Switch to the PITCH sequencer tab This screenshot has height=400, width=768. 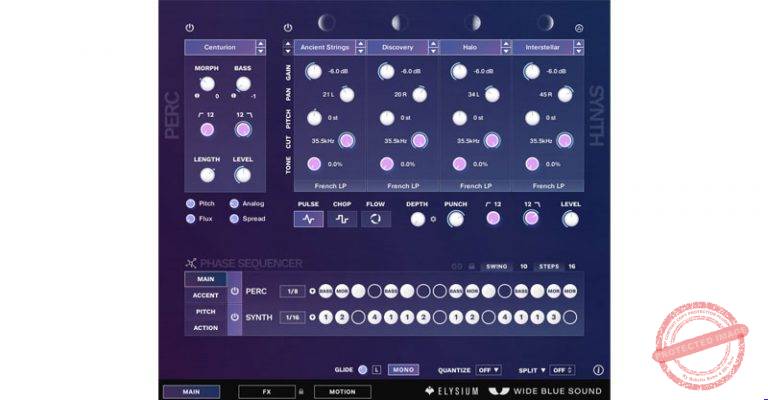(206, 311)
